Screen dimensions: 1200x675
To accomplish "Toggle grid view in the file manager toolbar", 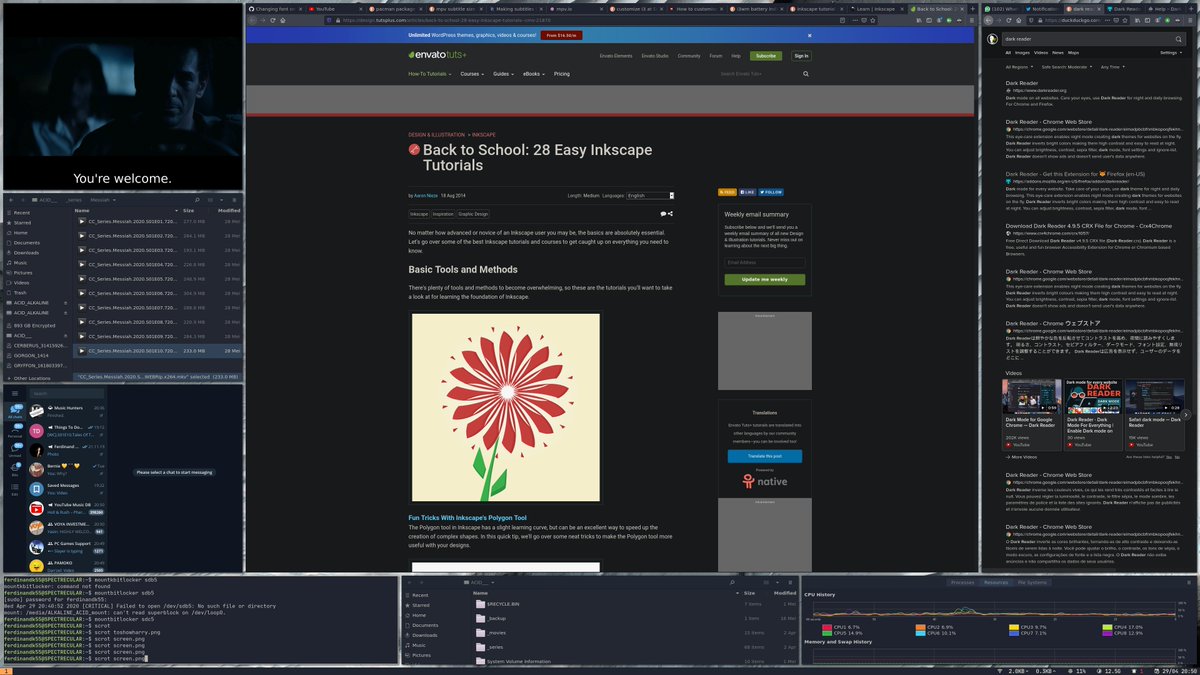I will coord(210,200).
